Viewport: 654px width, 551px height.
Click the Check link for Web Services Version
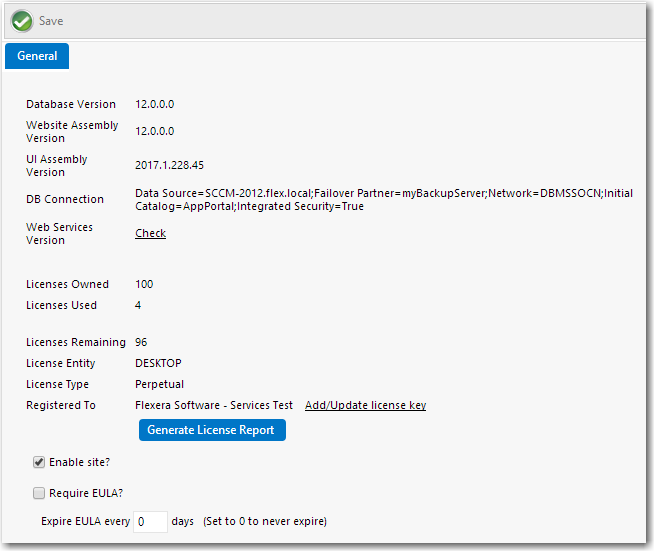[150, 234]
